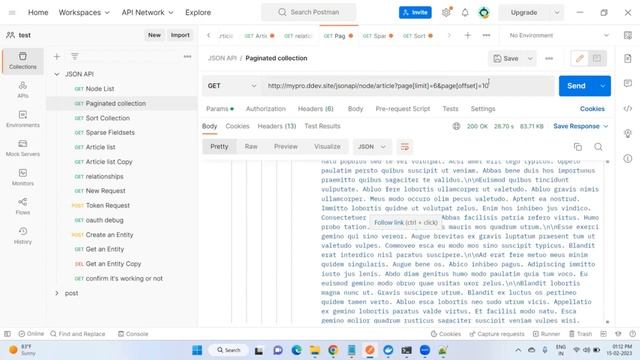This screenshot has height=360, width=640.
Task: Open the user avatar menu
Action: coord(484,13)
